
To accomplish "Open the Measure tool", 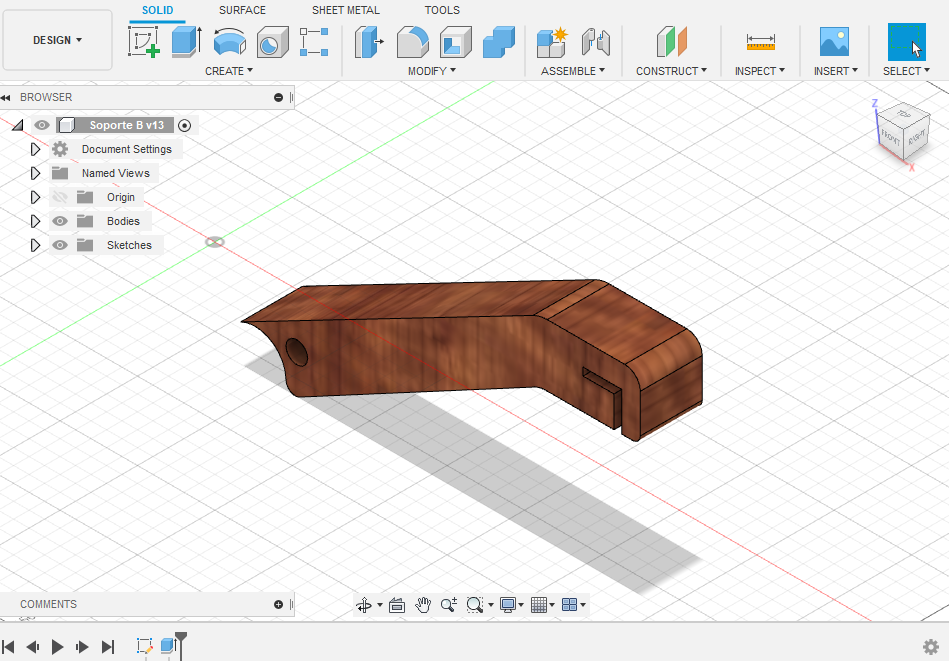I will click(x=760, y=42).
